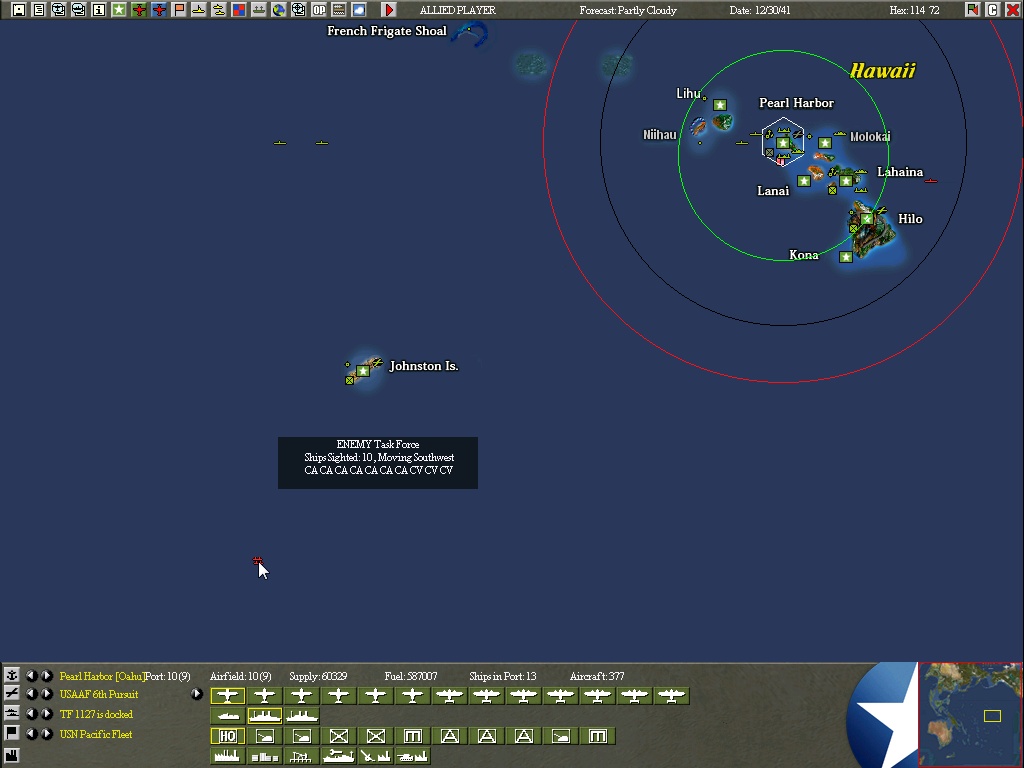This screenshot has width=1024, height=768.
Task: Go to next unit after USN Pacific Fleet
Action: click(47, 734)
